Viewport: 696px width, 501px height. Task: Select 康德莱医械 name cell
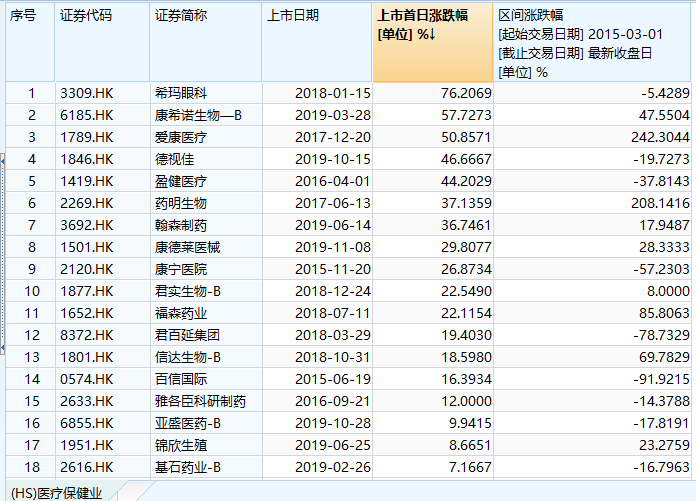[x=206, y=247]
